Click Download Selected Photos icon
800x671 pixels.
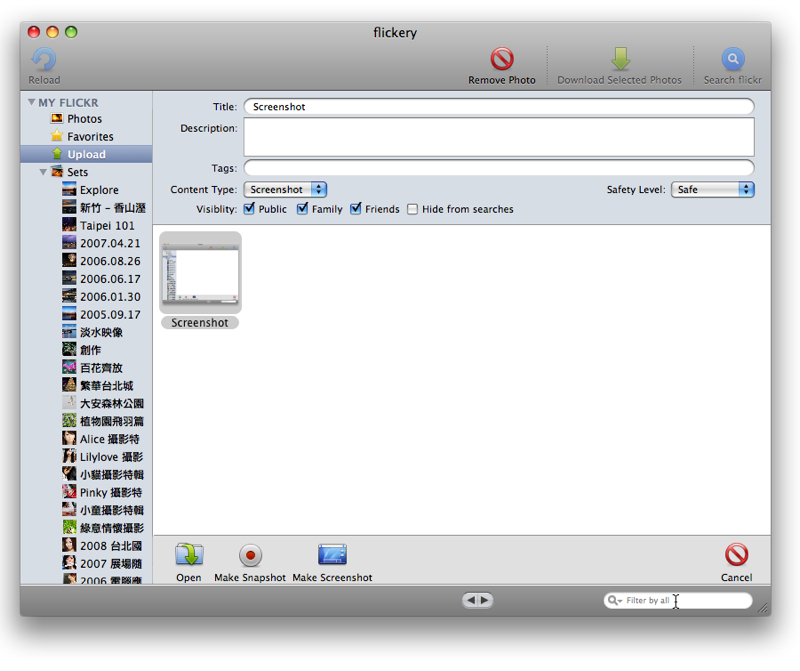click(620, 59)
